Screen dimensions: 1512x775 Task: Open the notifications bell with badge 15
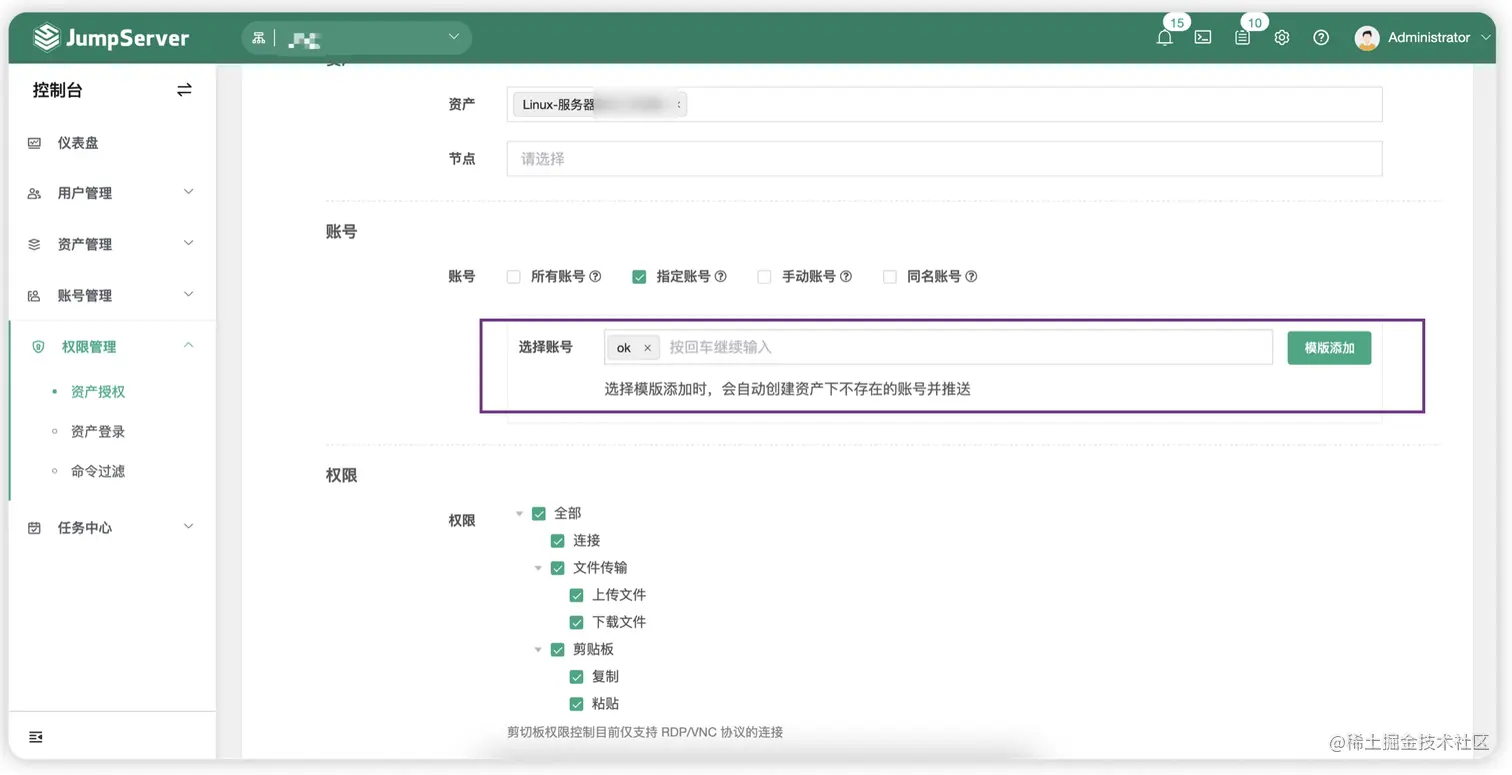1164,37
